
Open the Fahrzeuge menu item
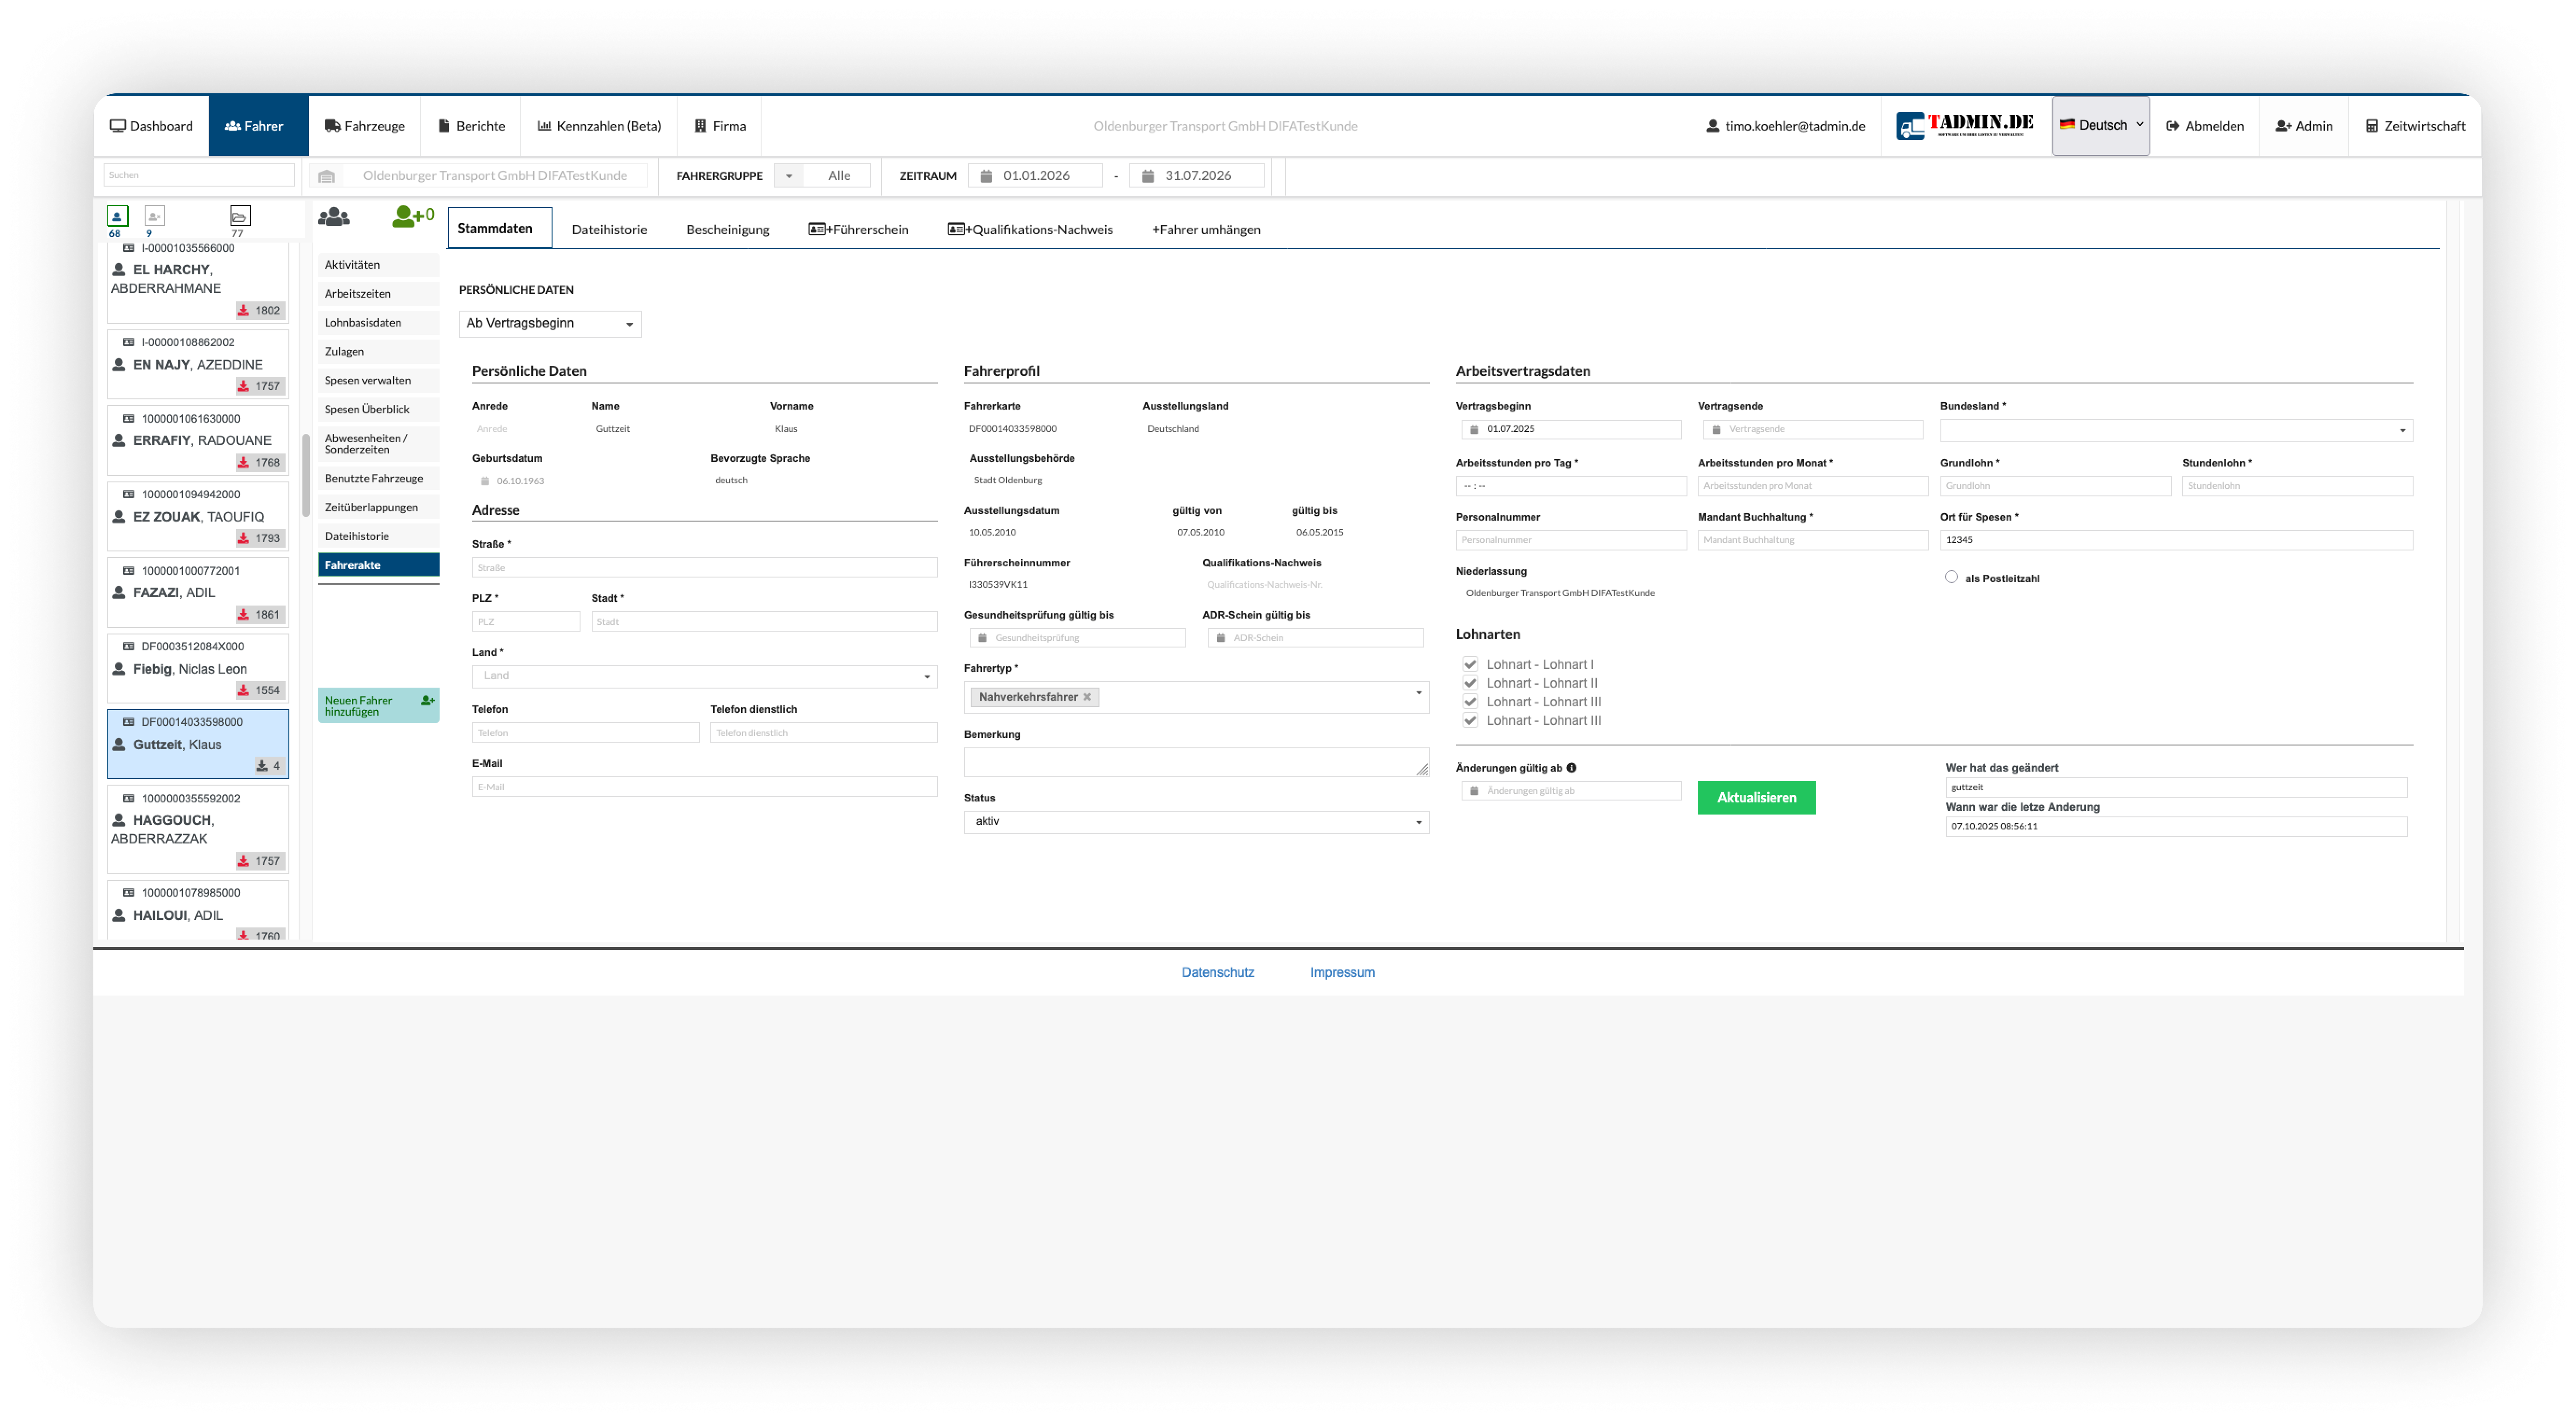364,126
